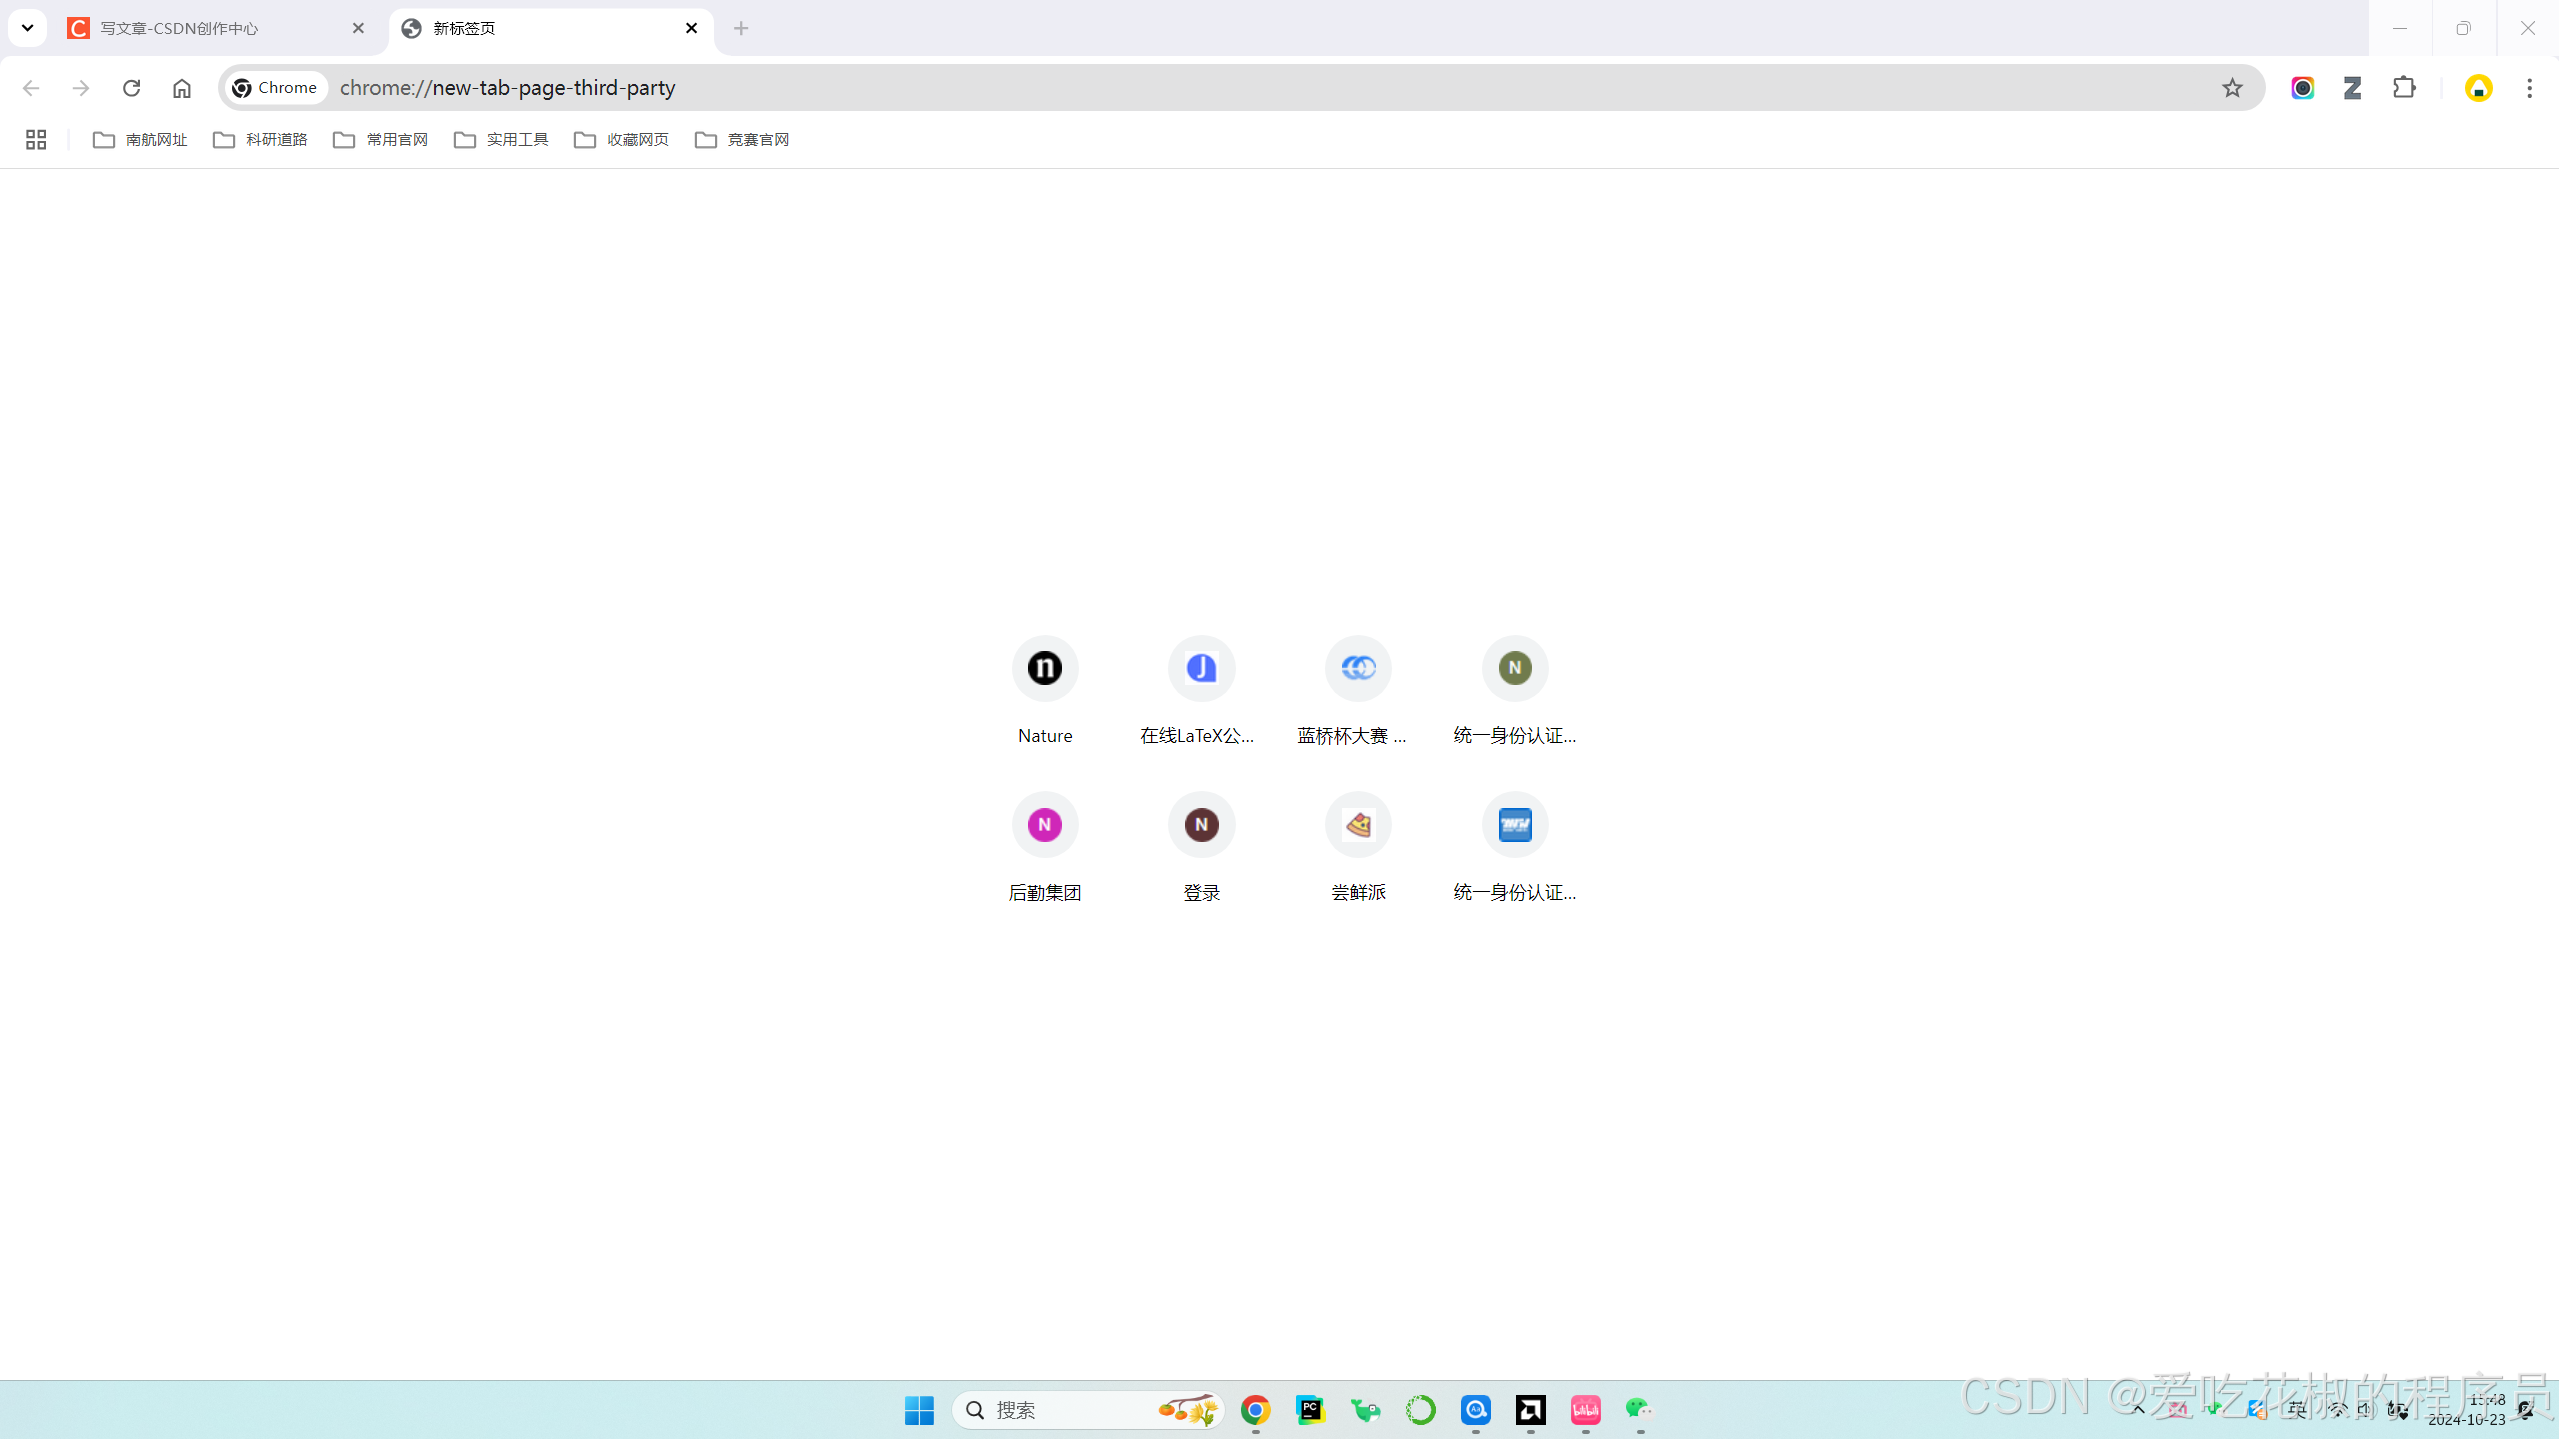Screen dimensions: 2559x1439
Task: Open the Chrome three-dot menu
Action: [2529, 88]
